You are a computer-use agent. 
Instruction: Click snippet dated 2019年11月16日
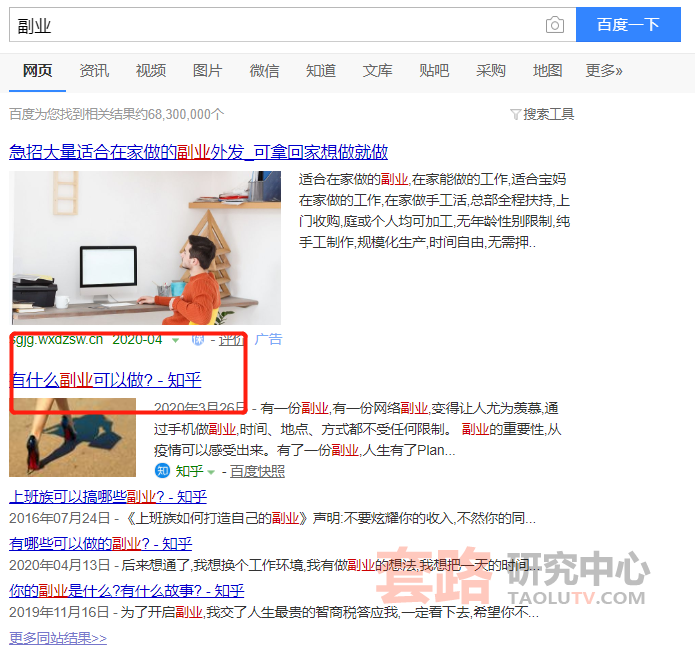click(274, 612)
